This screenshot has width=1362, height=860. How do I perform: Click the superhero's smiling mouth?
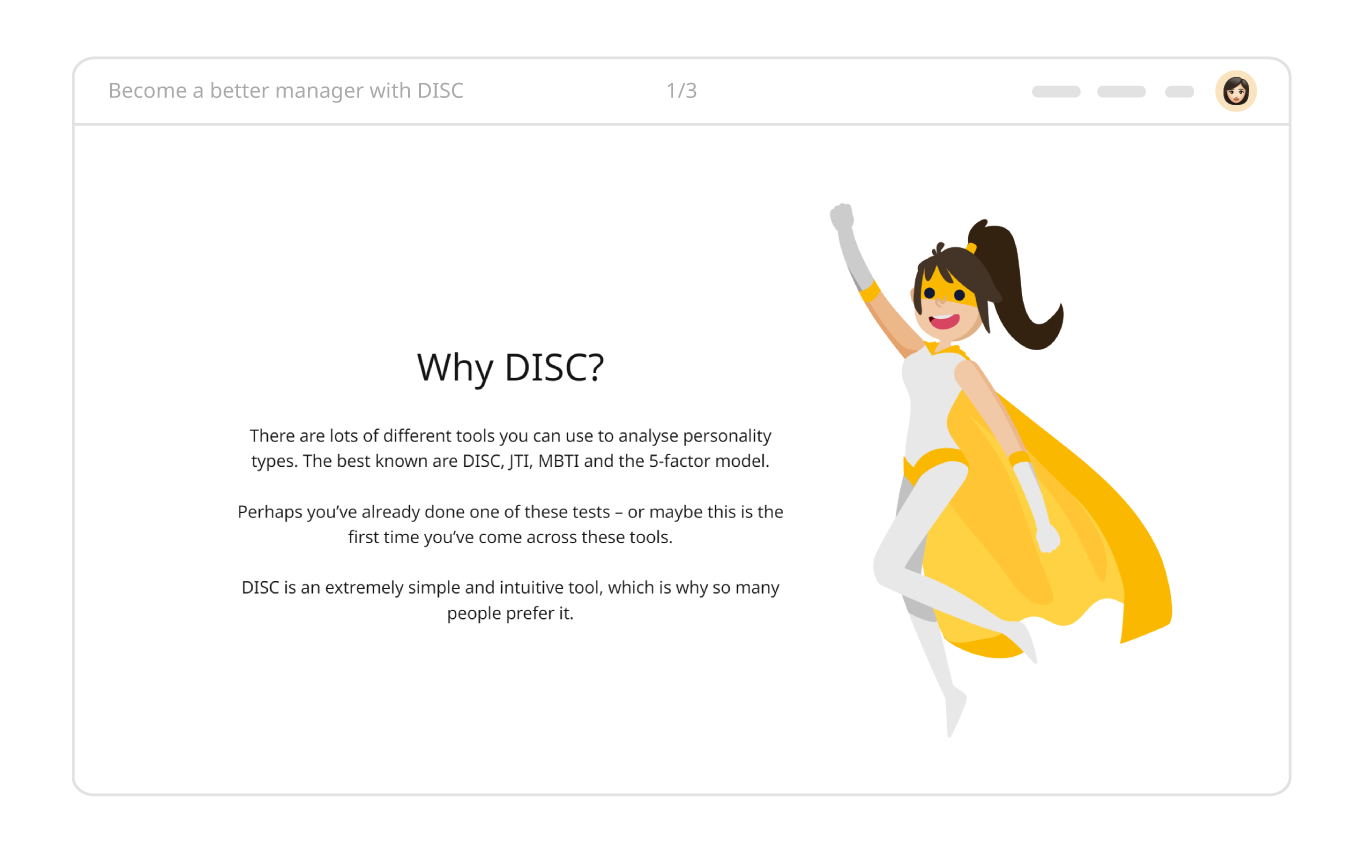[x=944, y=322]
